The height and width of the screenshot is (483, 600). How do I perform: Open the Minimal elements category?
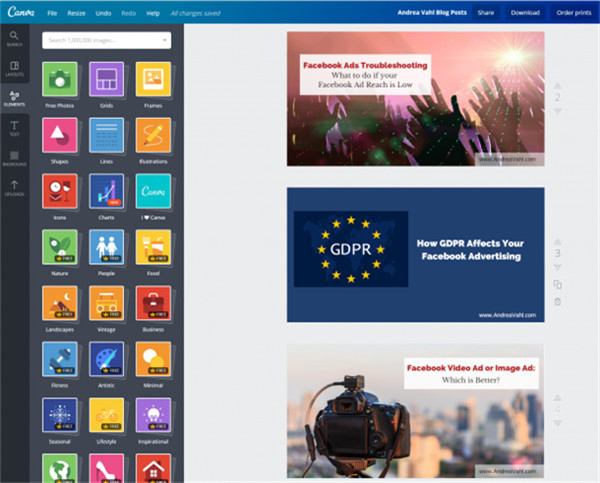point(153,359)
